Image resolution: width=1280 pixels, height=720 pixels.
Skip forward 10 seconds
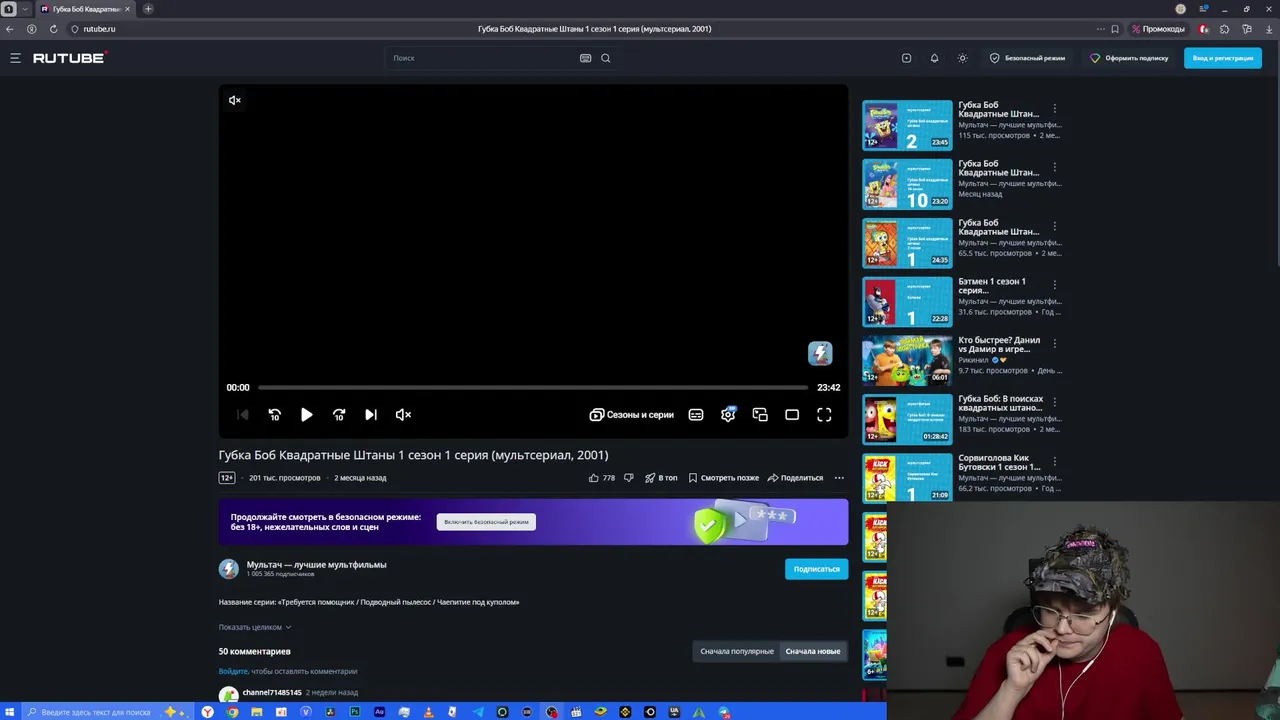pos(339,415)
